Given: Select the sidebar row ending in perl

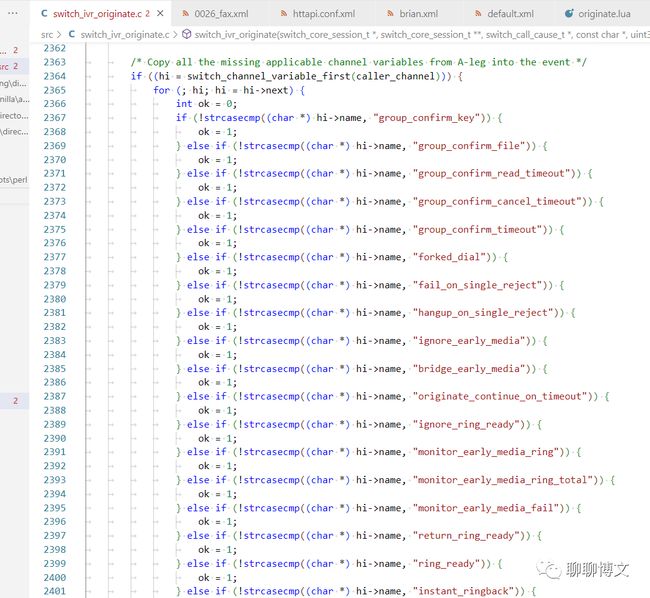Looking at the screenshot, I should pyautogui.click(x=15, y=180).
